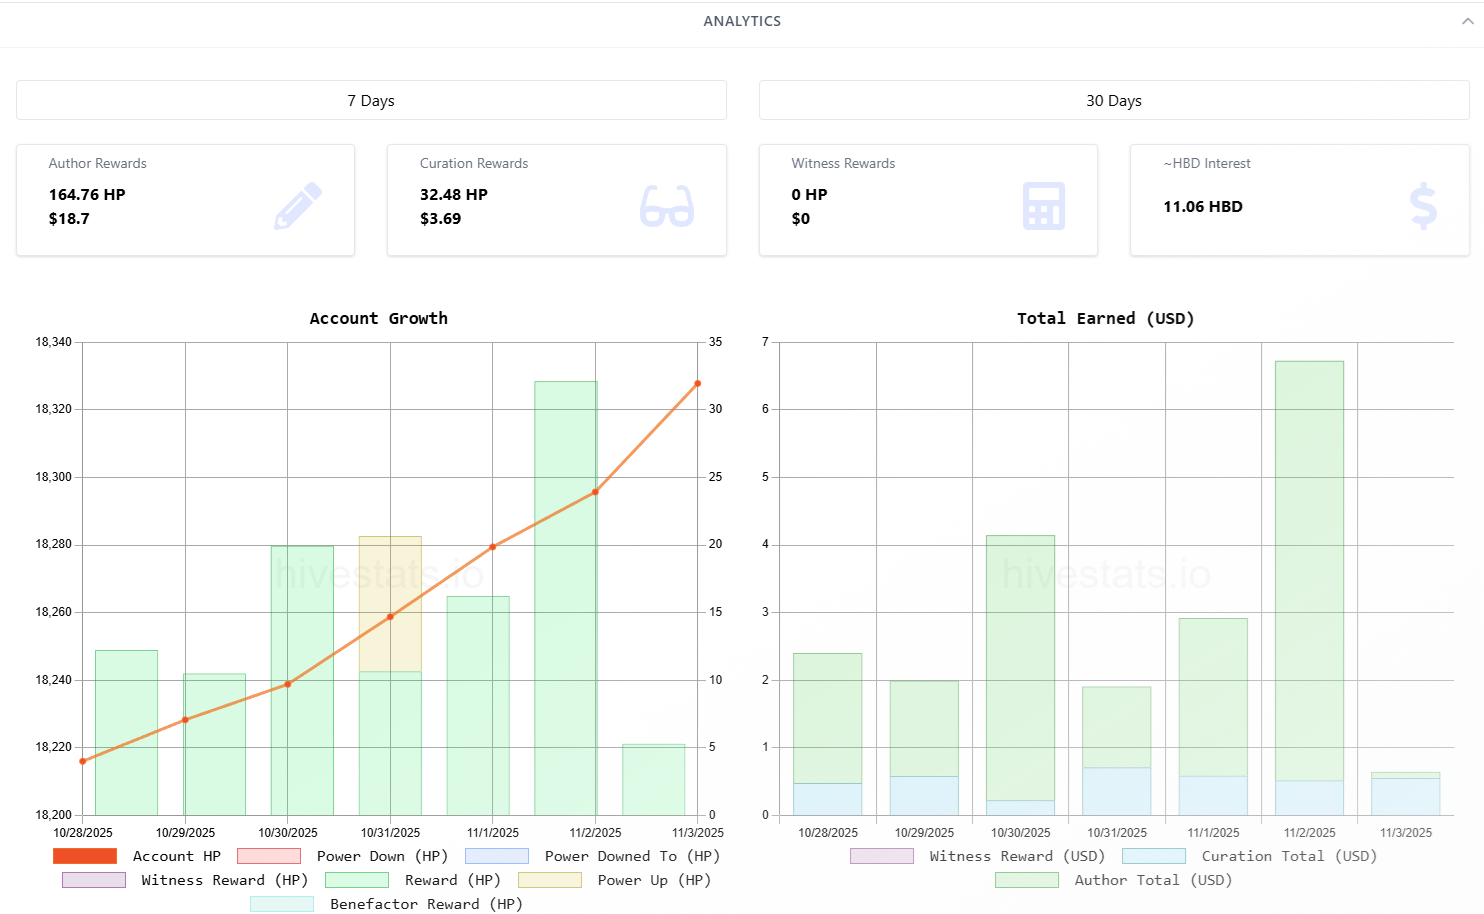Viewport: 1484px width, 914px height.
Task: Click the dollar icon in HBD Interest
Action: (1422, 206)
